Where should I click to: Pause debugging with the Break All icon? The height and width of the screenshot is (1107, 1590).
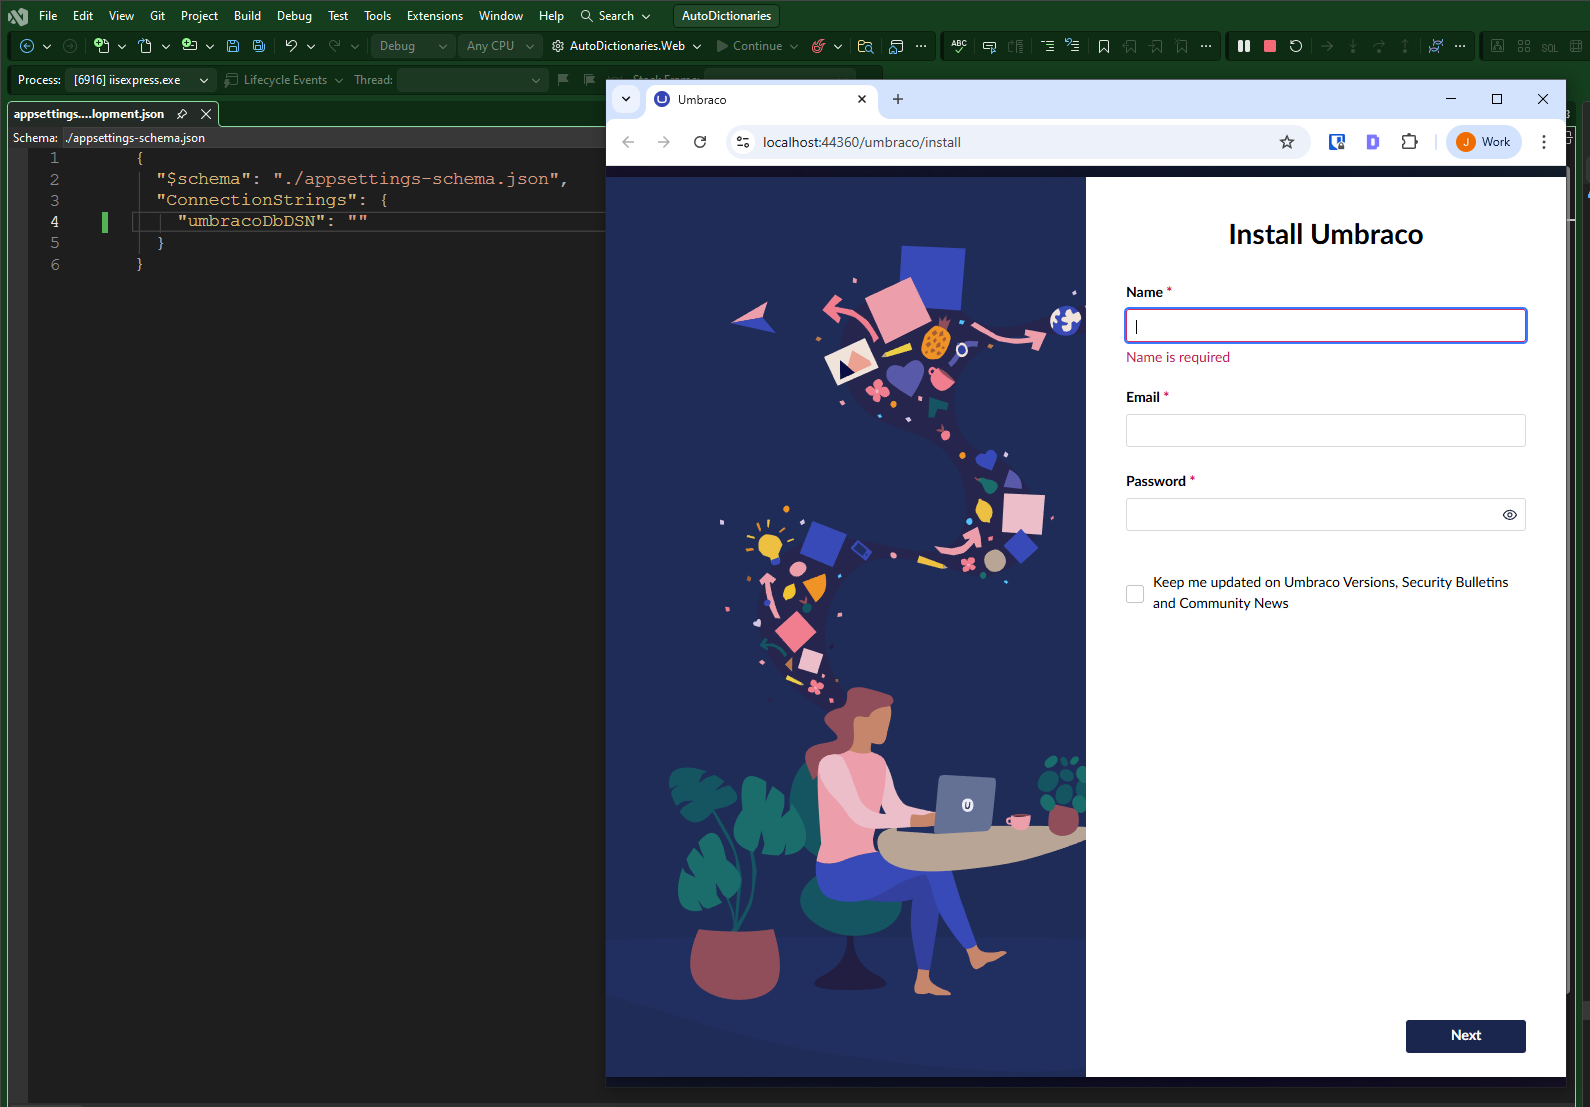(1243, 46)
